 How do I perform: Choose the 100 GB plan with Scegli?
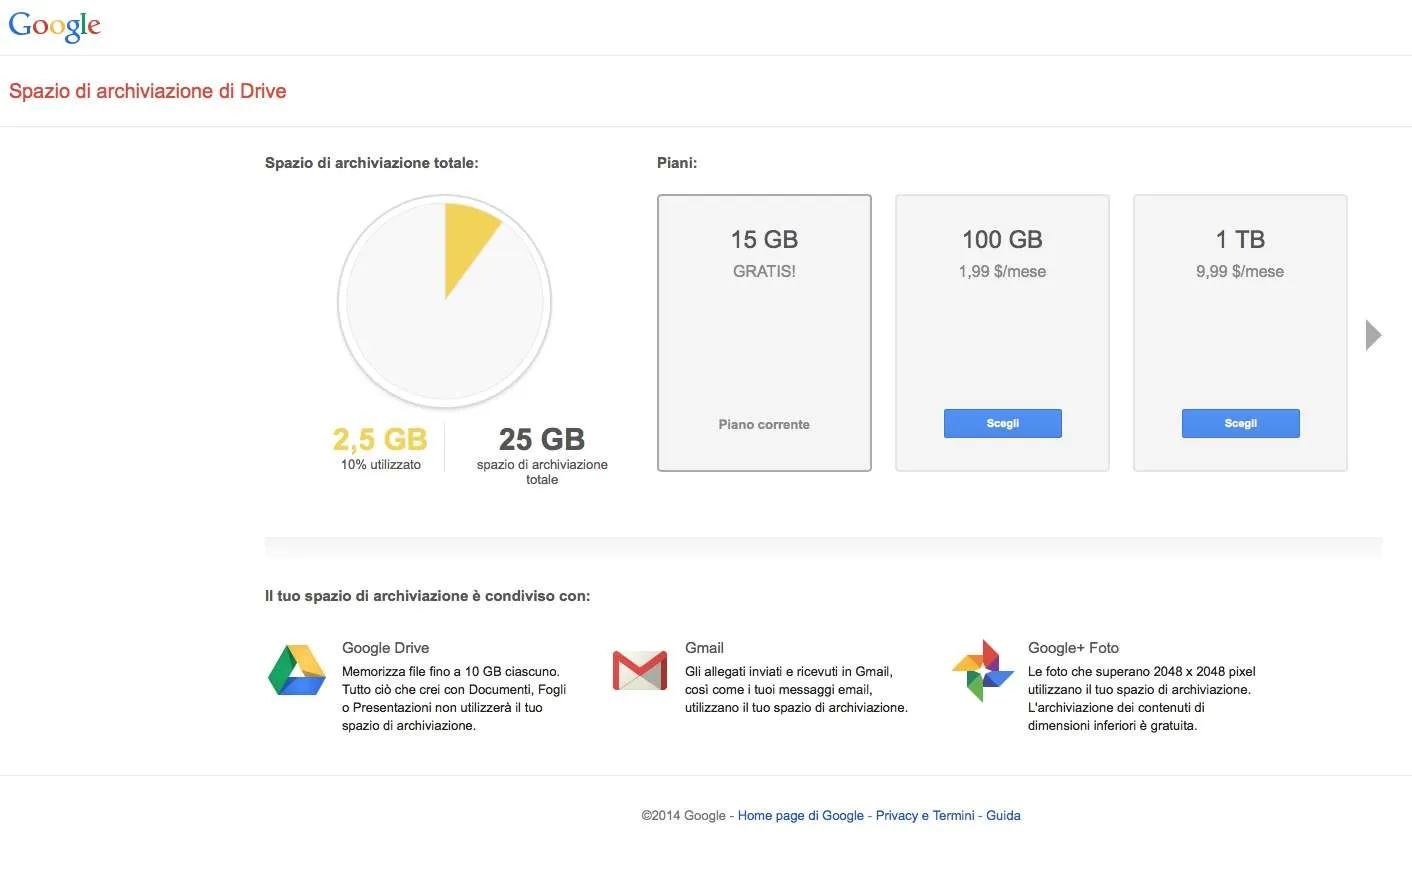(x=1003, y=423)
